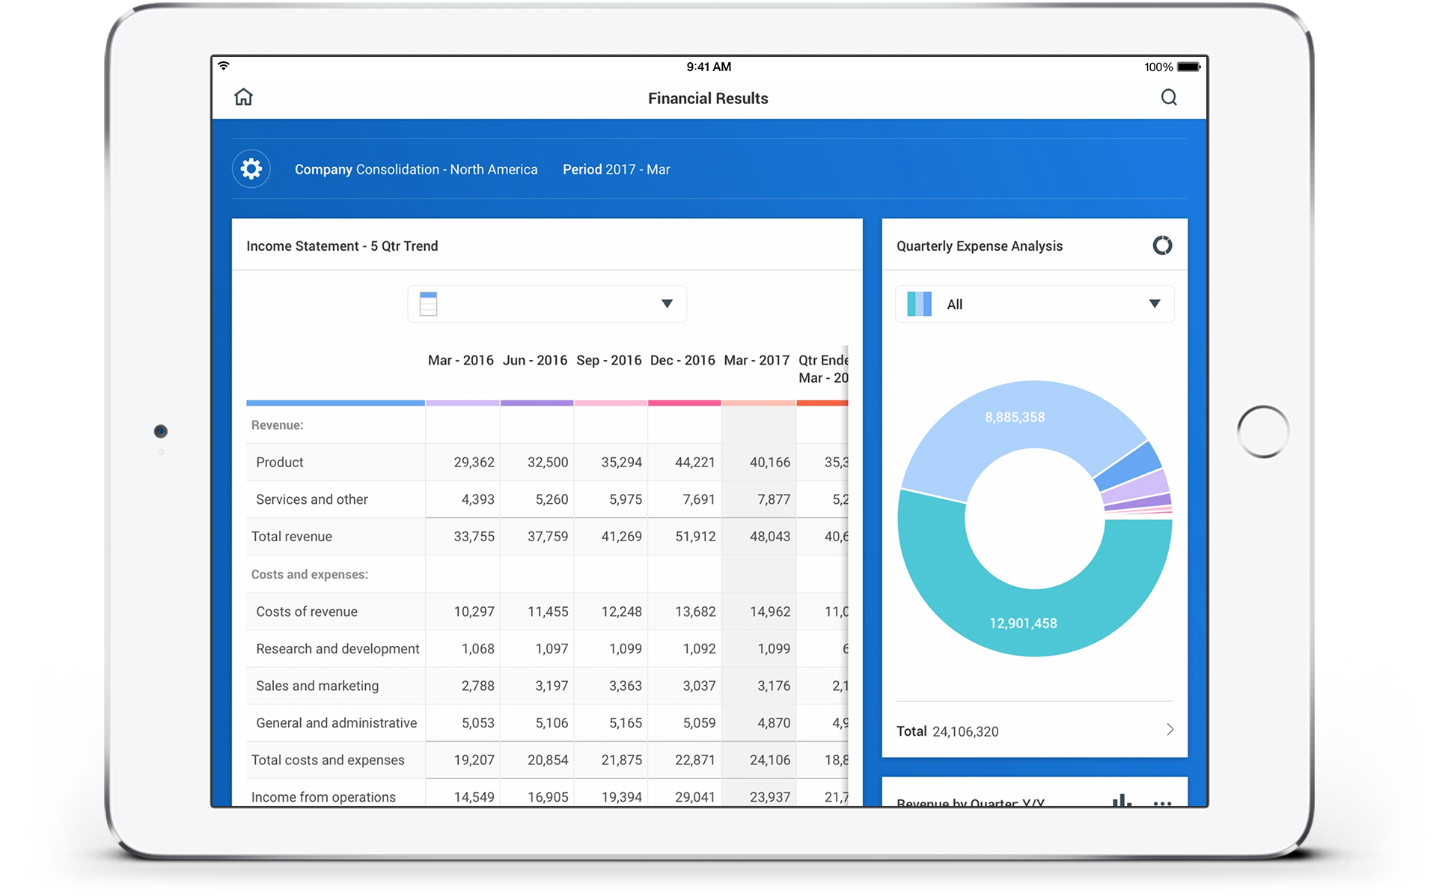Click the pink color bar above Mar - 2017

point(757,402)
